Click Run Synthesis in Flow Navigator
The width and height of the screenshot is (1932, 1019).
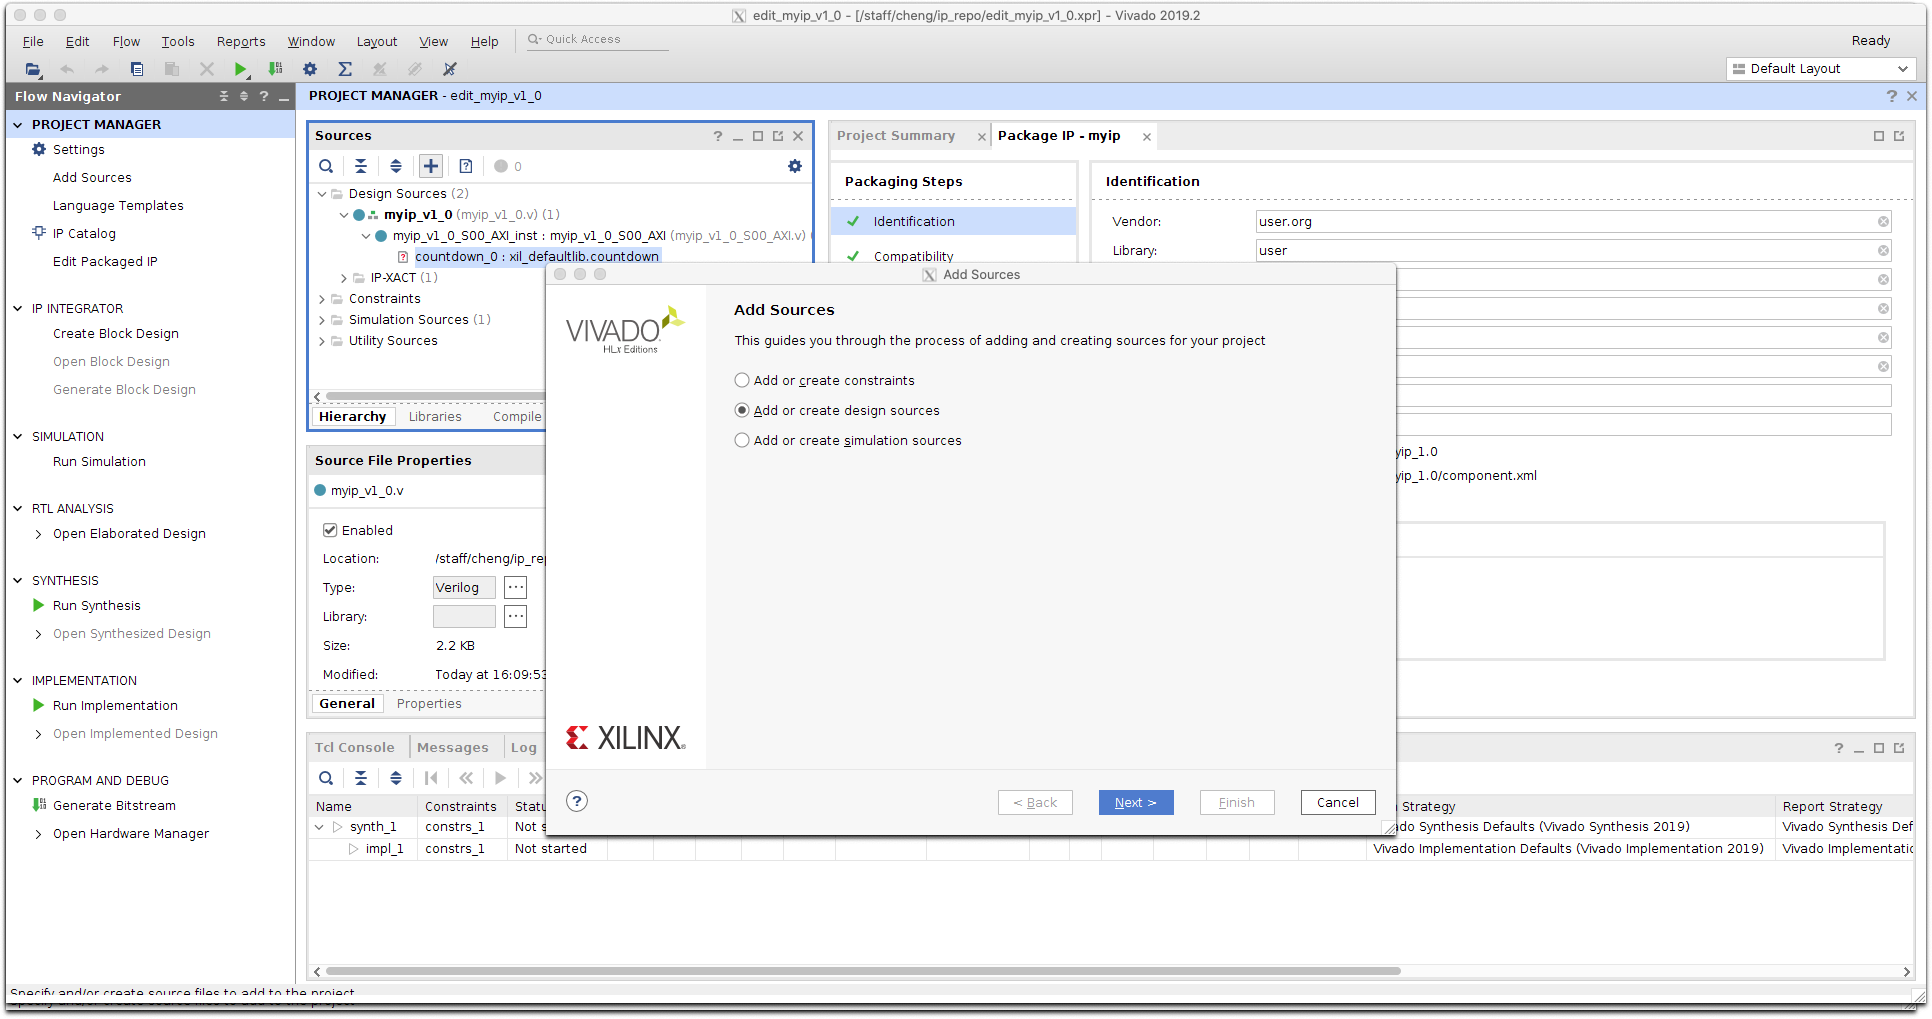point(97,606)
